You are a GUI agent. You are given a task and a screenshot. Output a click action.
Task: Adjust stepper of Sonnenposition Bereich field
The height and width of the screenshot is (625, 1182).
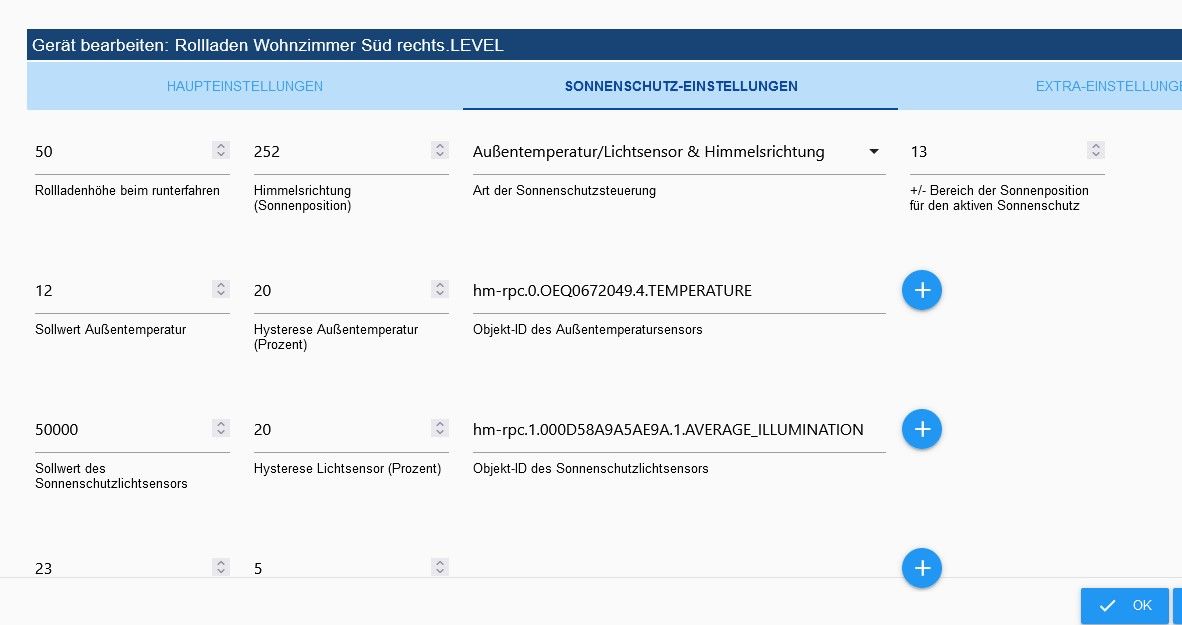point(1096,150)
